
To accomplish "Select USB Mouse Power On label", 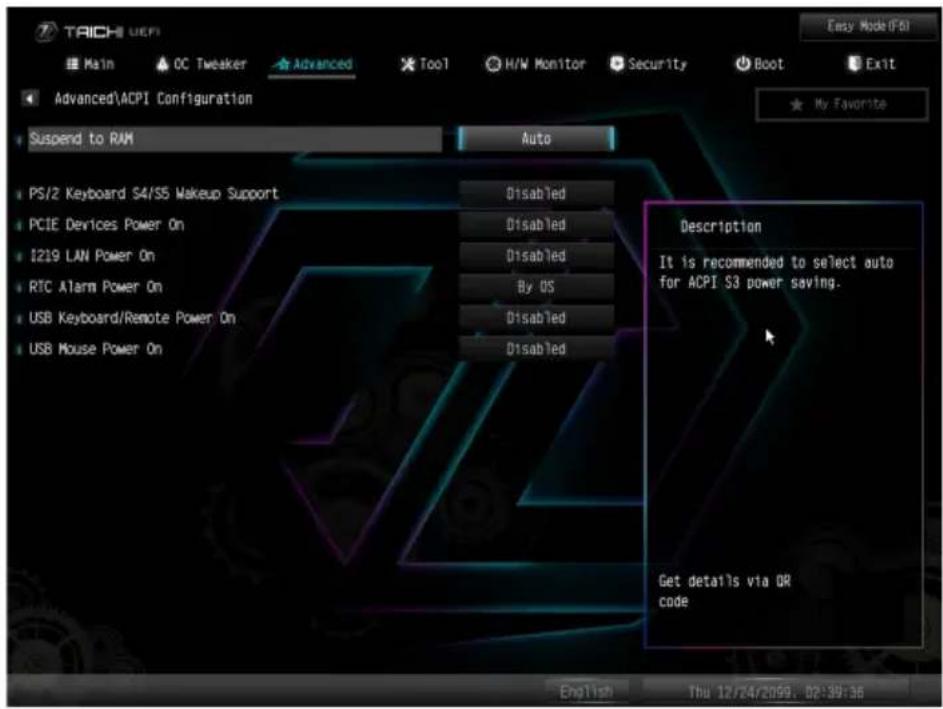I will [x=96, y=349].
